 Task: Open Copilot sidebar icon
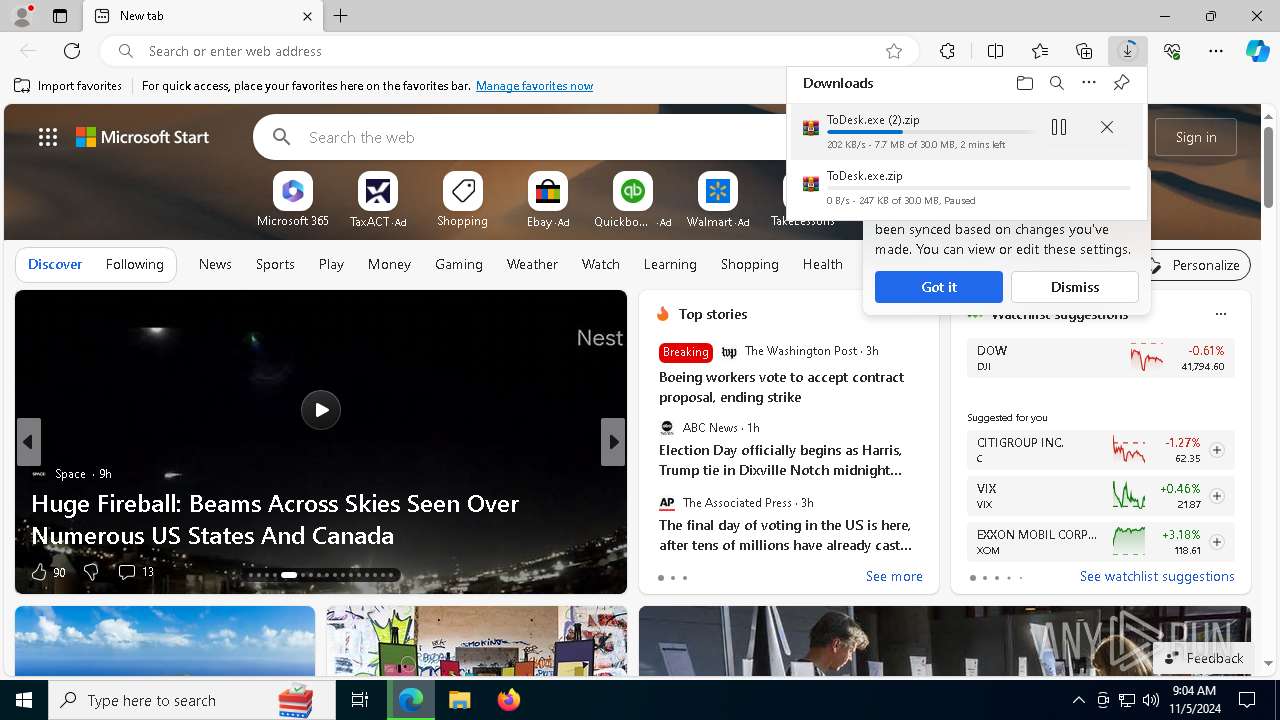click(1257, 51)
